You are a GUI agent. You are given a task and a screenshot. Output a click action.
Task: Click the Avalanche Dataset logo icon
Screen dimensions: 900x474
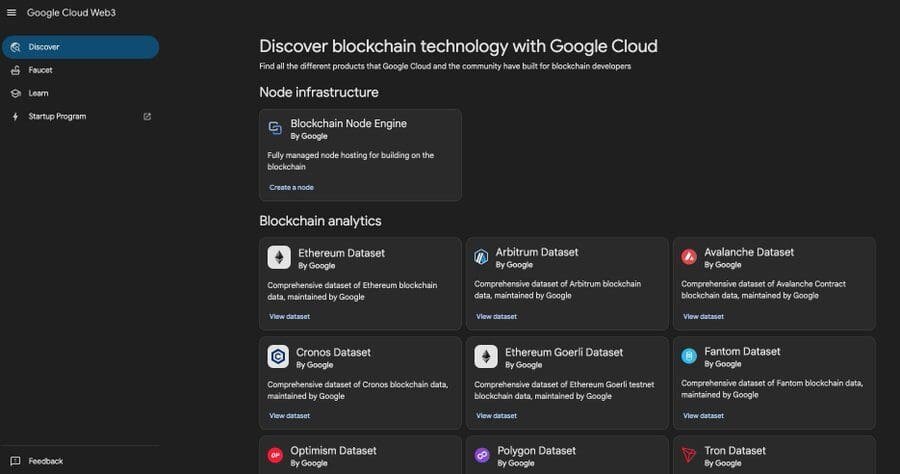coord(688,257)
